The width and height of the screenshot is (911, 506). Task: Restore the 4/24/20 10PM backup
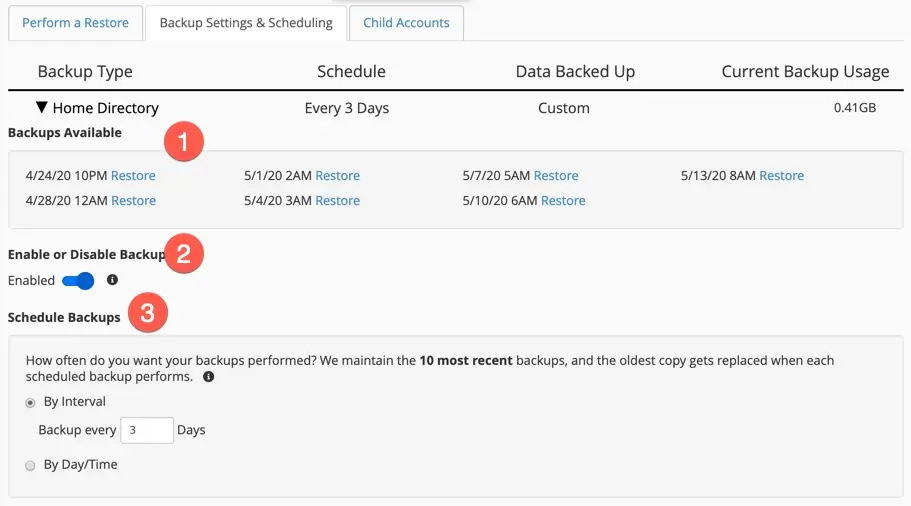click(133, 176)
